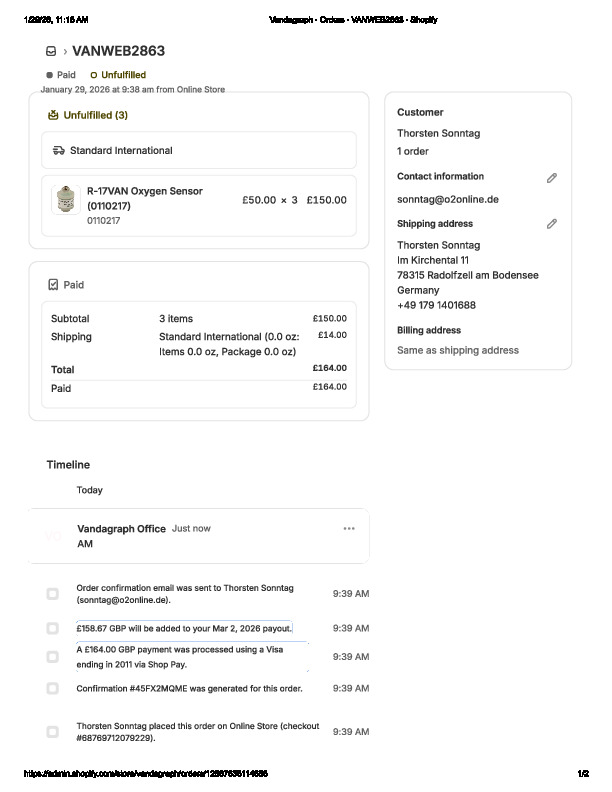Edit shipping address with the pencil icon
This screenshot has height=792, width=612.
click(551, 224)
